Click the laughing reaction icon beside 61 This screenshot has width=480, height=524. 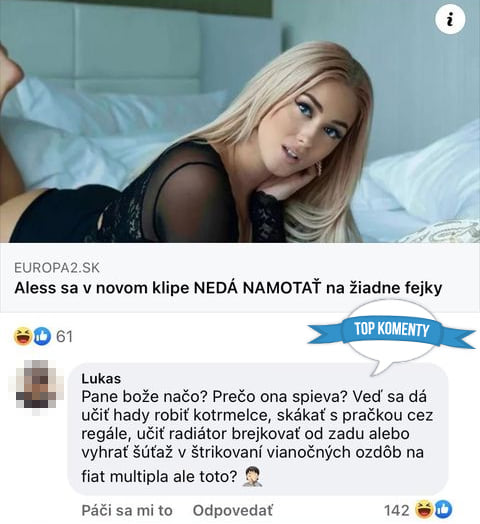pos(23,336)
